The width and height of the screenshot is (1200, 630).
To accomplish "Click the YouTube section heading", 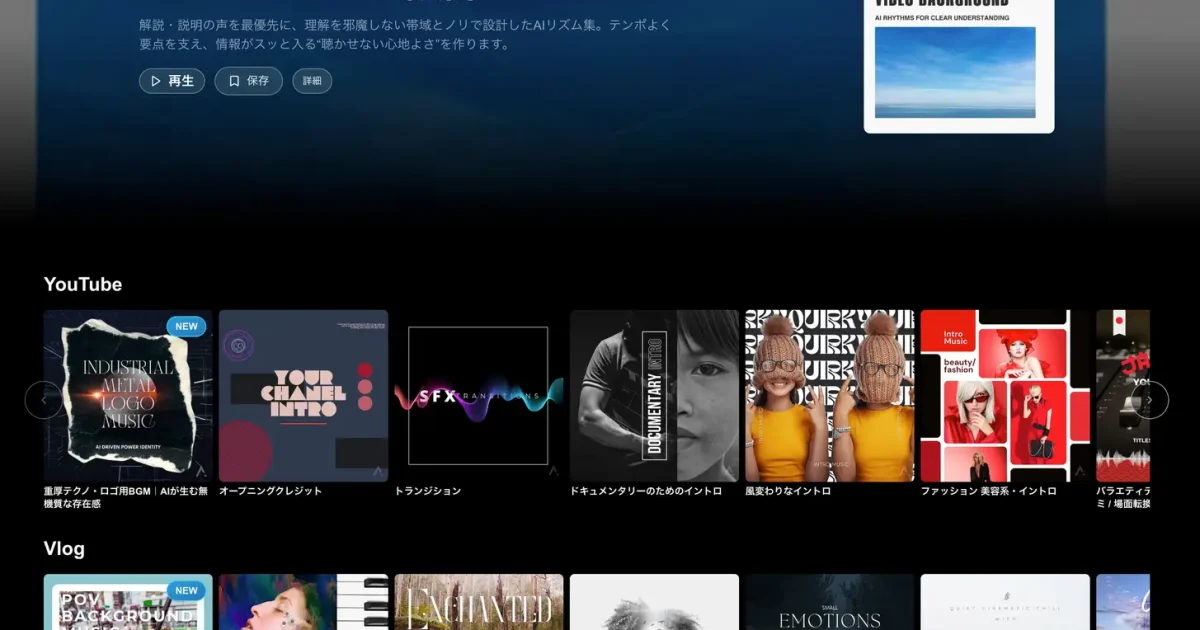I will pos(82,284).
